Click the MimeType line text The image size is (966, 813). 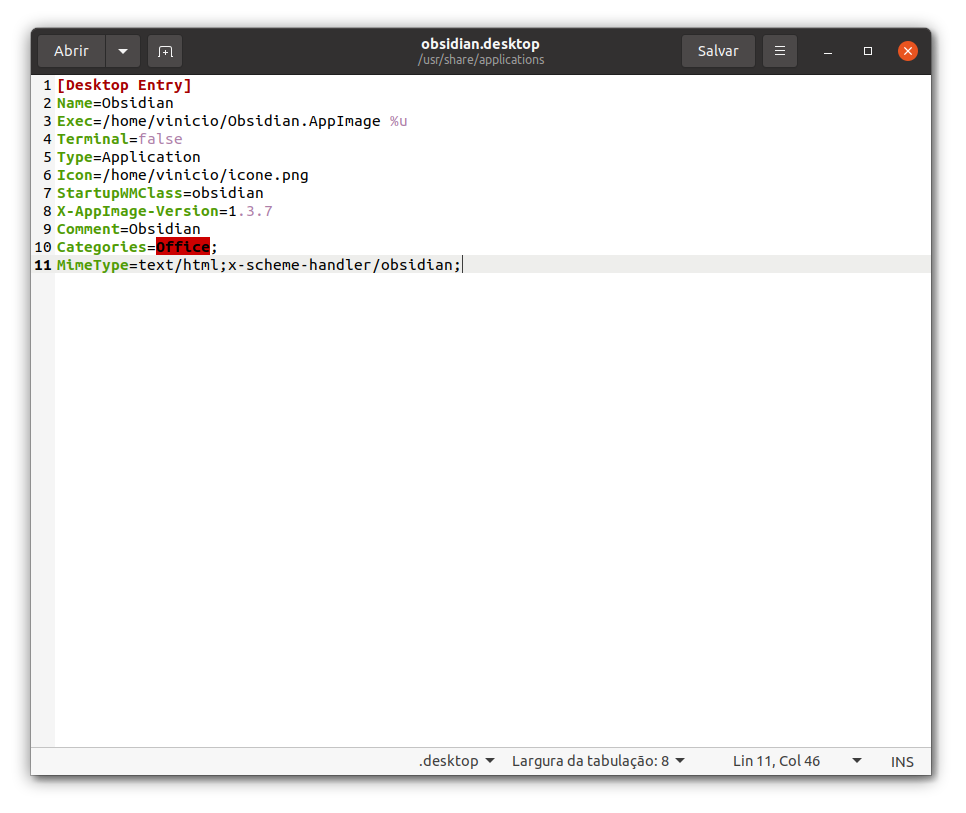(x=259, y=265)
